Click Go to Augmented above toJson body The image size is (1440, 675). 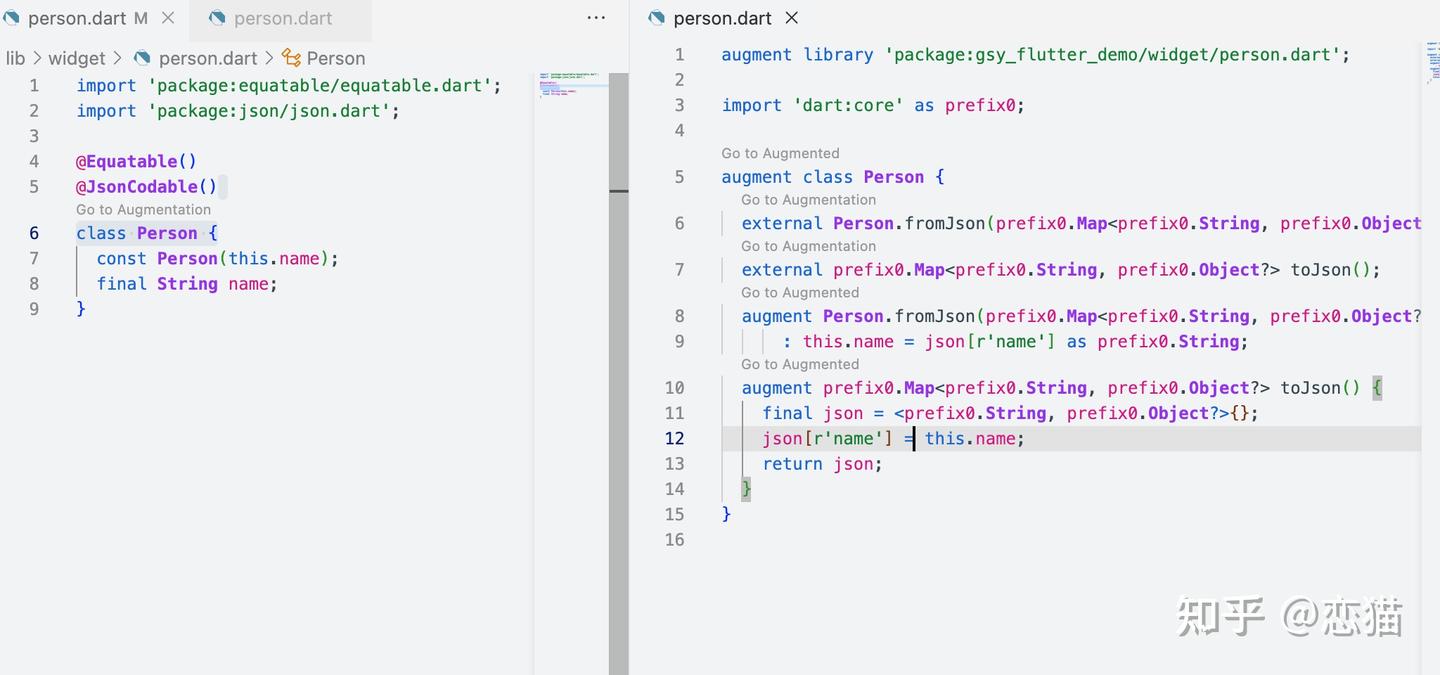pyautogui.click(x=800, y=364)
